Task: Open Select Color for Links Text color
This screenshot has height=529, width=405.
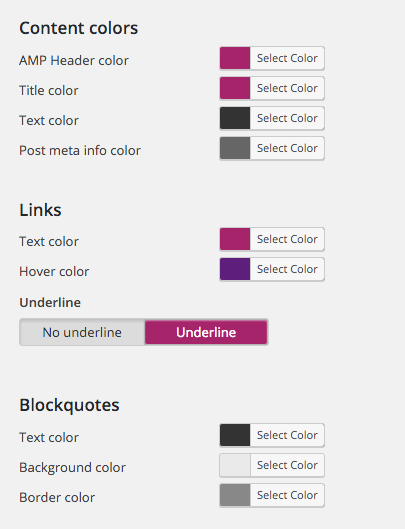Action: [x=287, y=239]
